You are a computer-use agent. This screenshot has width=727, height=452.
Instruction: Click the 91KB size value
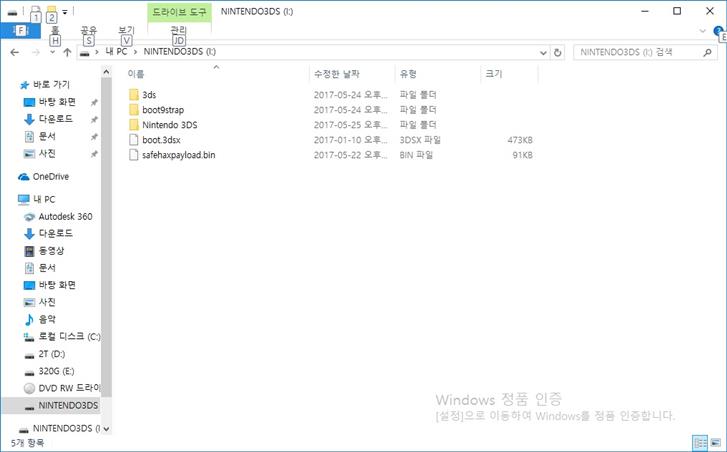coord(523,155)
